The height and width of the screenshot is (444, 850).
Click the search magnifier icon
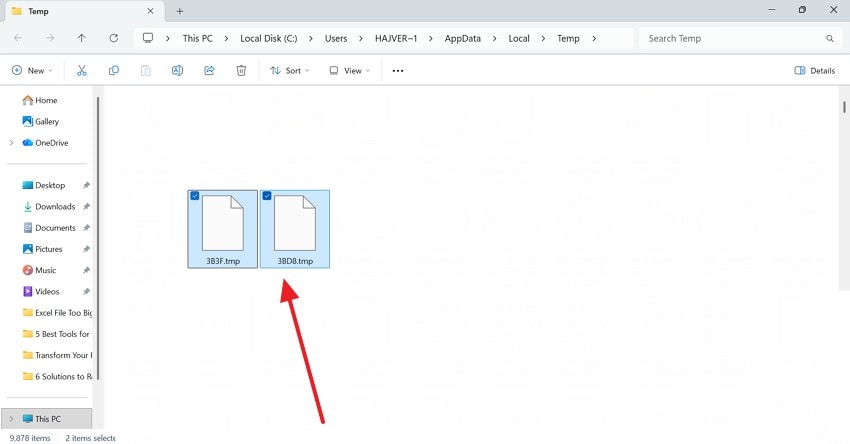(829, 38)
